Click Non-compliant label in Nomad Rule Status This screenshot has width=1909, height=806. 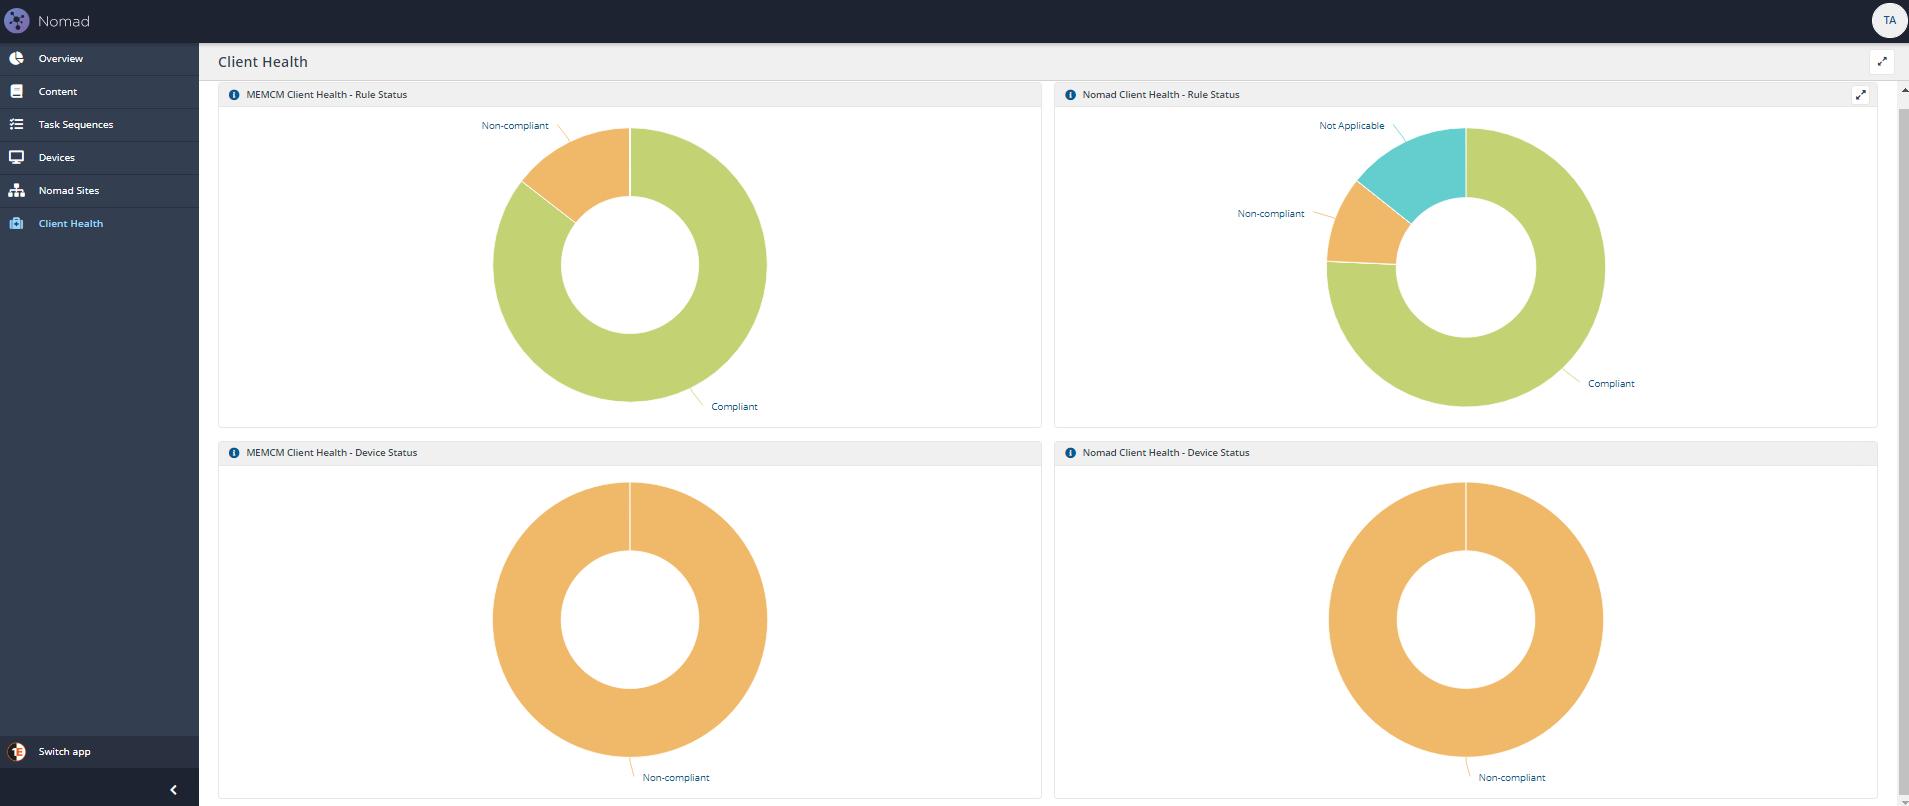coord(1271,214)
